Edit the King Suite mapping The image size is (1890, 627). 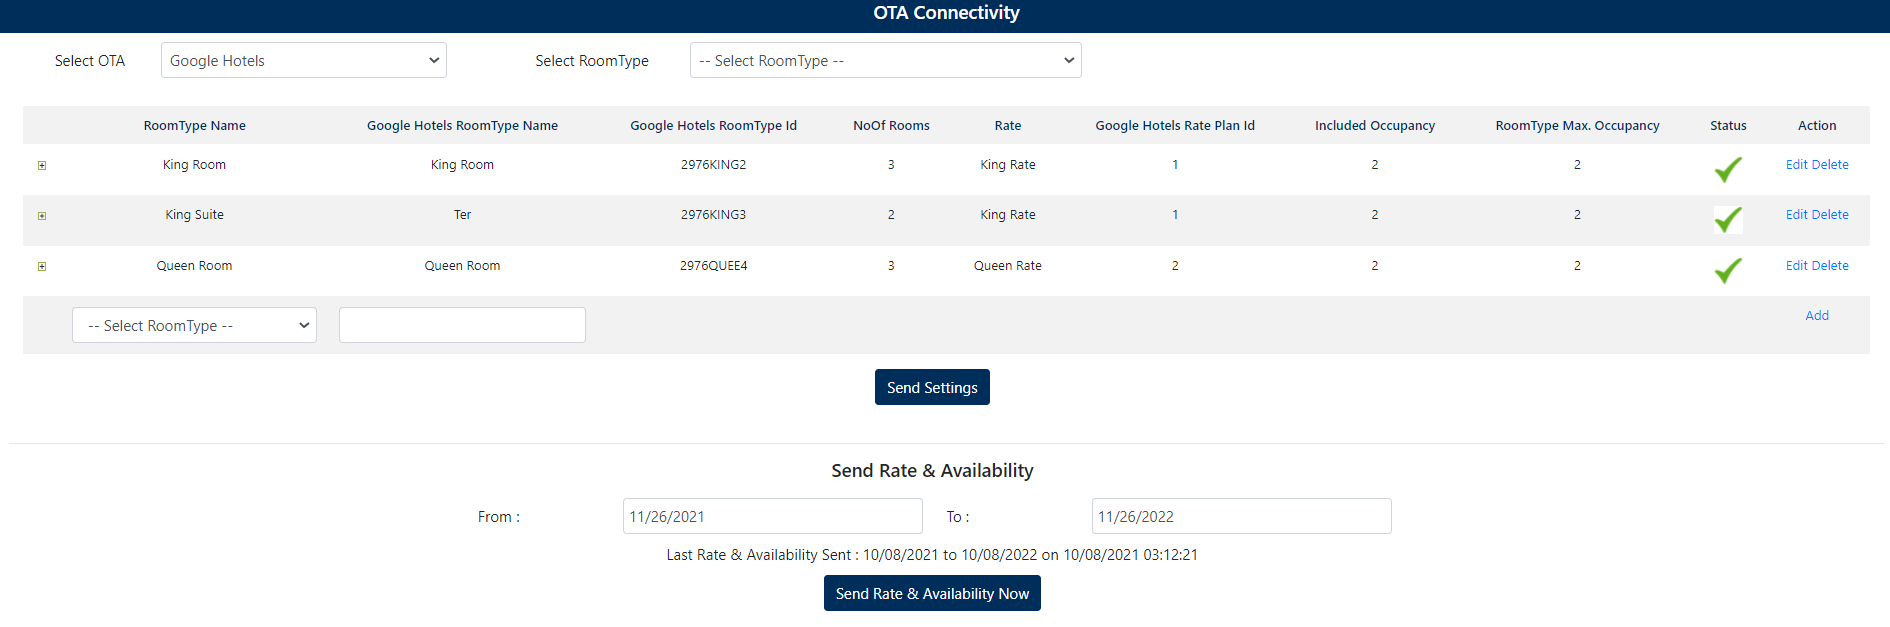pyautogui.click(x=1796, y=215)
